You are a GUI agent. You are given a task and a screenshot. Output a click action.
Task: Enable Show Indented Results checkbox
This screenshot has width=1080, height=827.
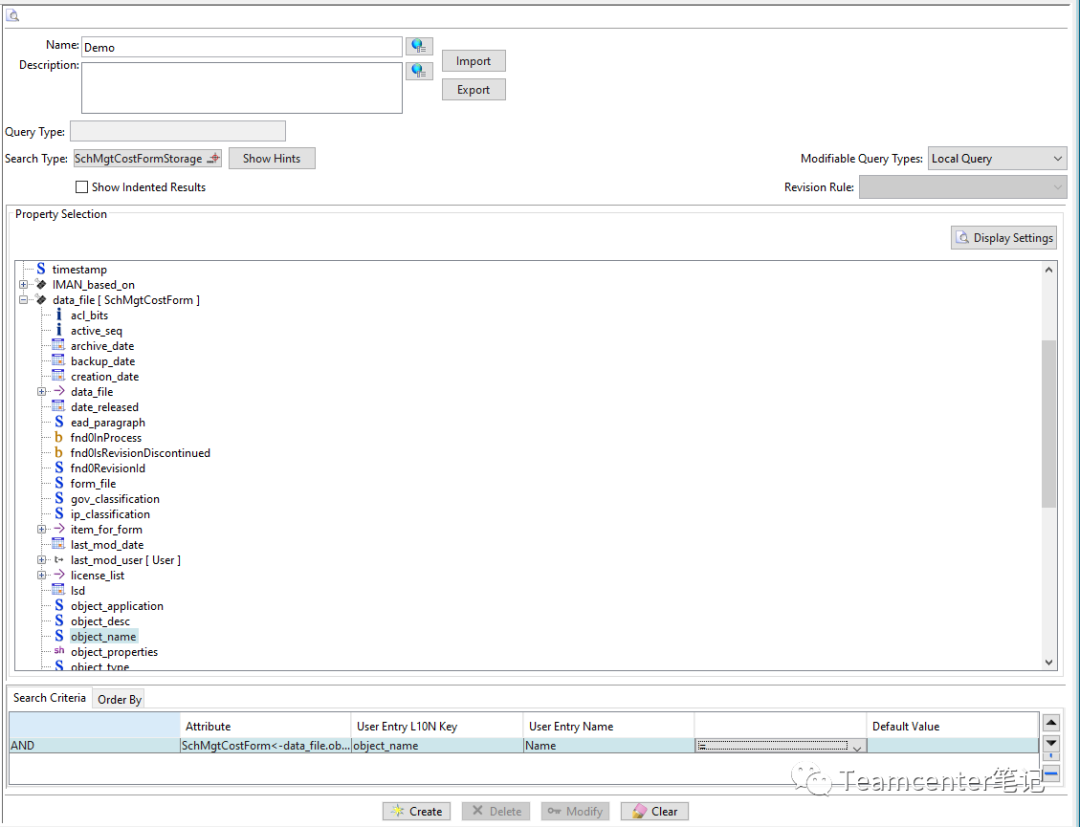coord(82,187)
